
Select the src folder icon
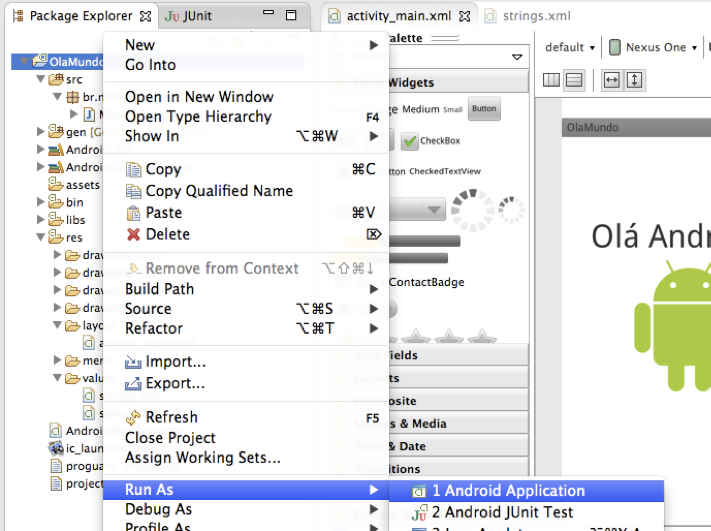click(56, 79)
